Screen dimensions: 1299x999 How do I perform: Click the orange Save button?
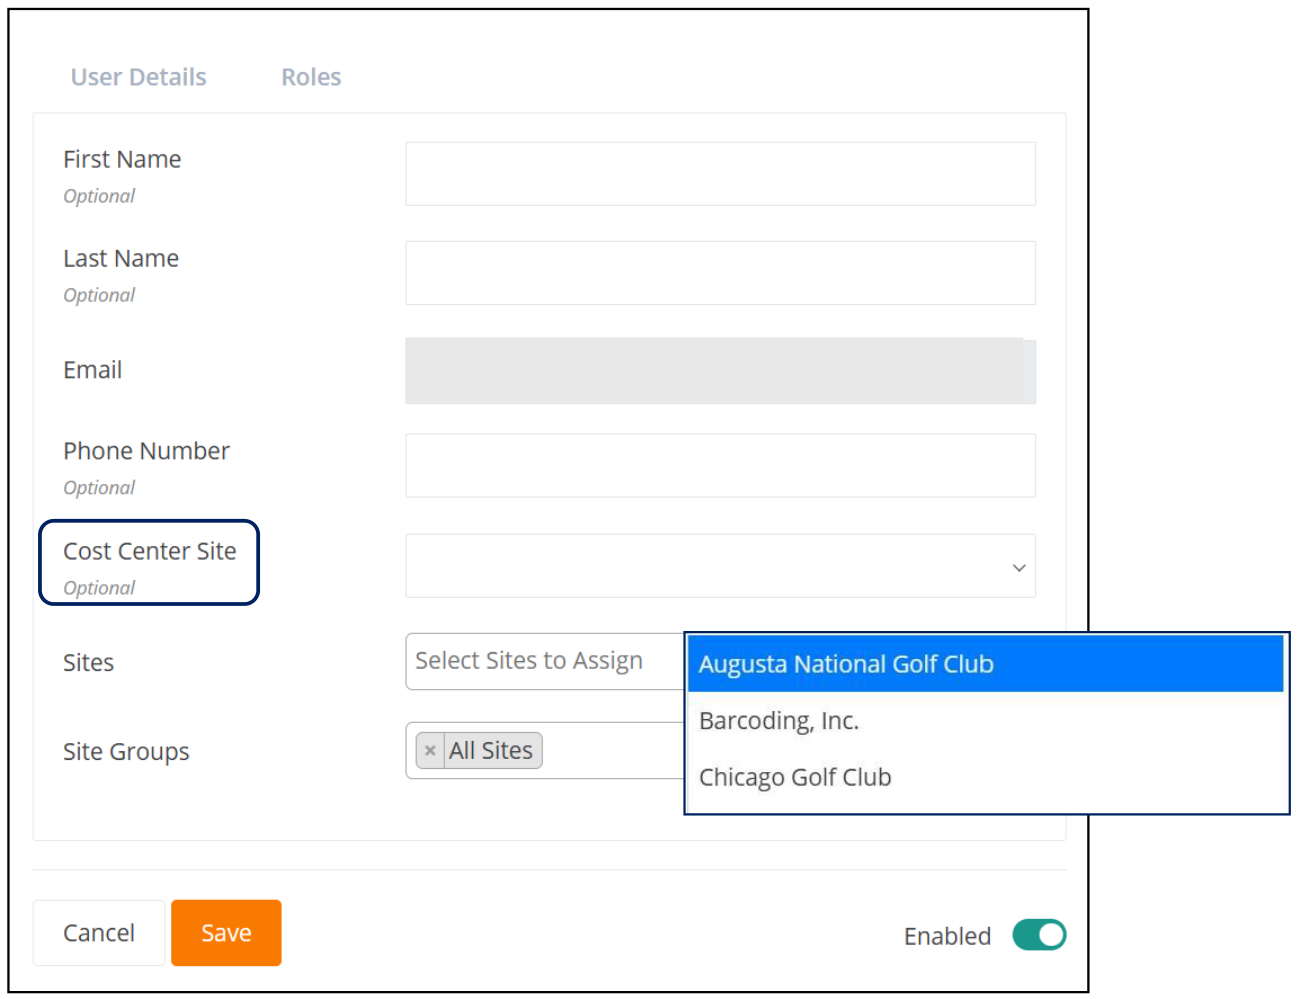[x=226, y=933]
